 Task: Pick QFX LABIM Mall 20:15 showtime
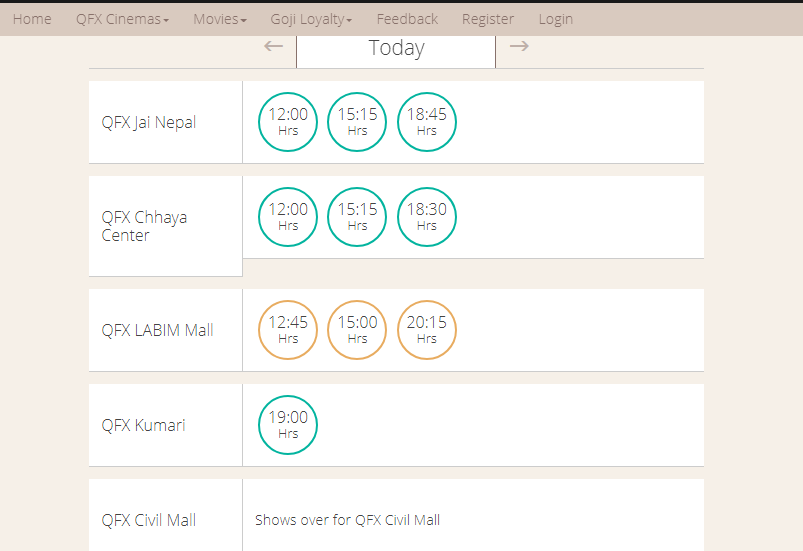427,330
